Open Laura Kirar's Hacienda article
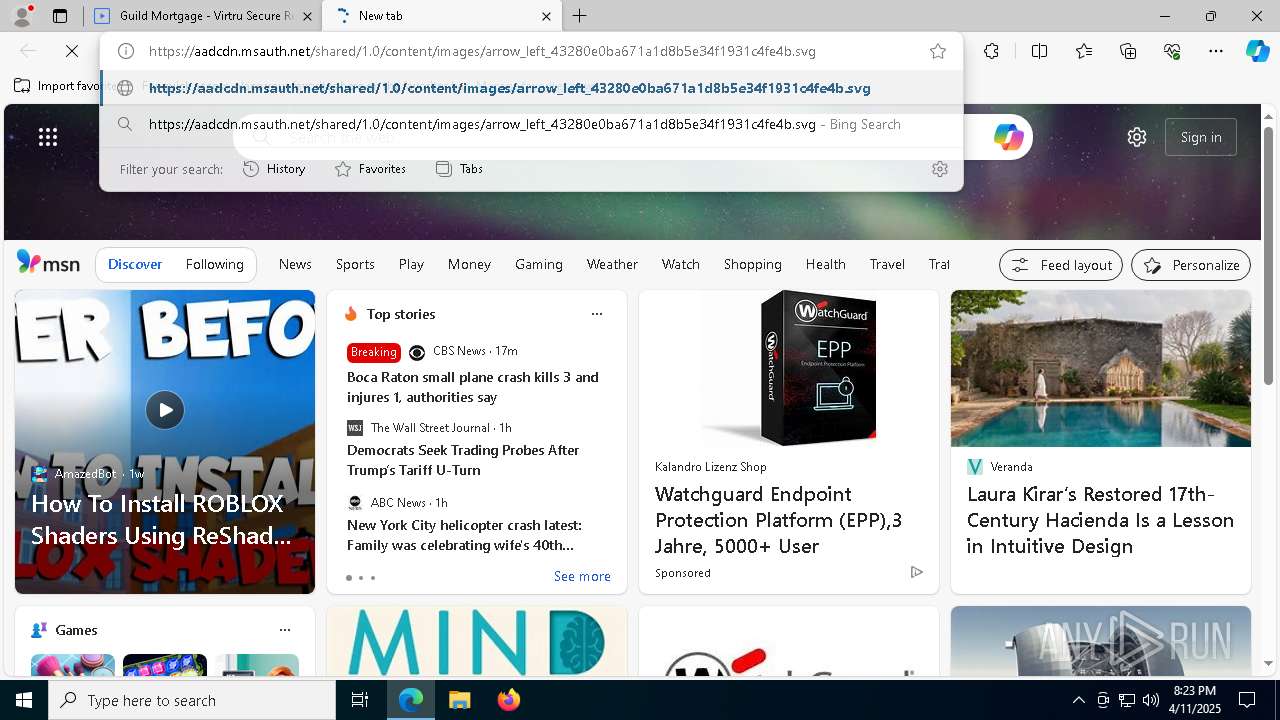This screenshot has height=720, width=1280. click(x=1100, y=520)
